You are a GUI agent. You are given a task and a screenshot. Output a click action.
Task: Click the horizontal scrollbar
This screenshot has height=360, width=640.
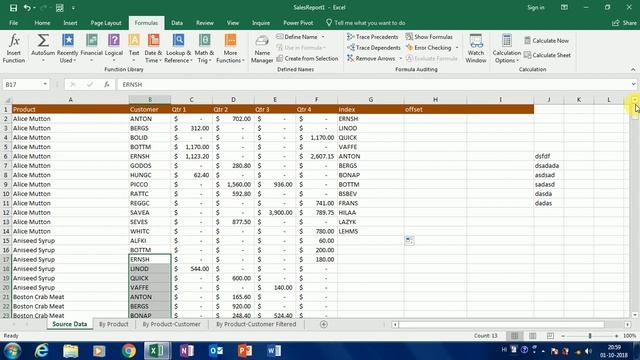[501, 324]
